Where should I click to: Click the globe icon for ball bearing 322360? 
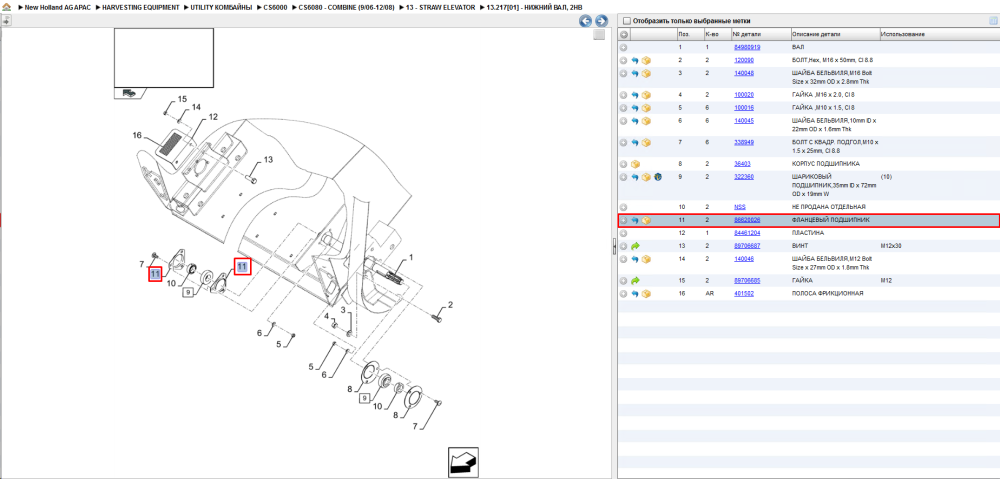point(658,177)
